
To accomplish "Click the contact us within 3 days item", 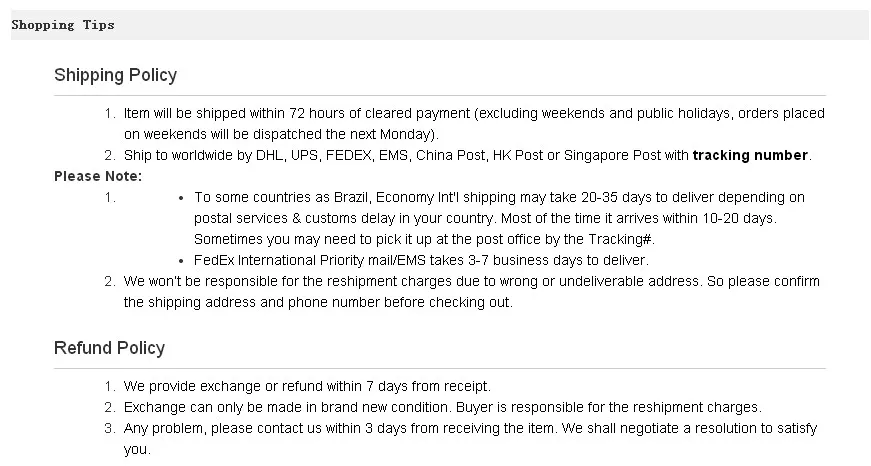I will (x=470, y=439).
